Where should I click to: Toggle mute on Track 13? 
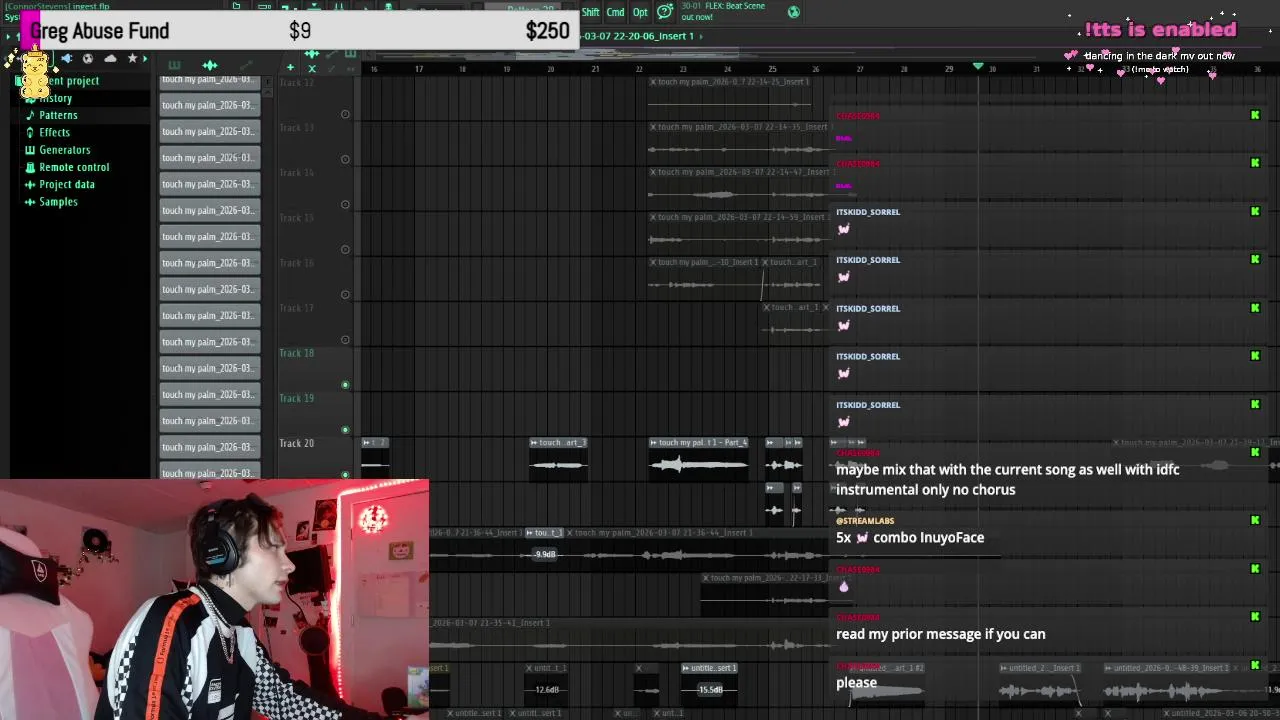pos(345,159)
